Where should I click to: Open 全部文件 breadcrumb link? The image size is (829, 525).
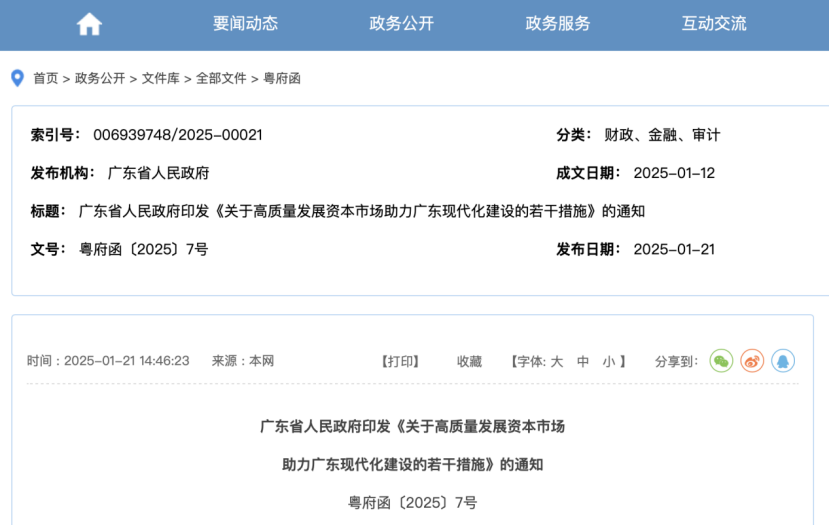pyautogui.click(x=221, y=78)
